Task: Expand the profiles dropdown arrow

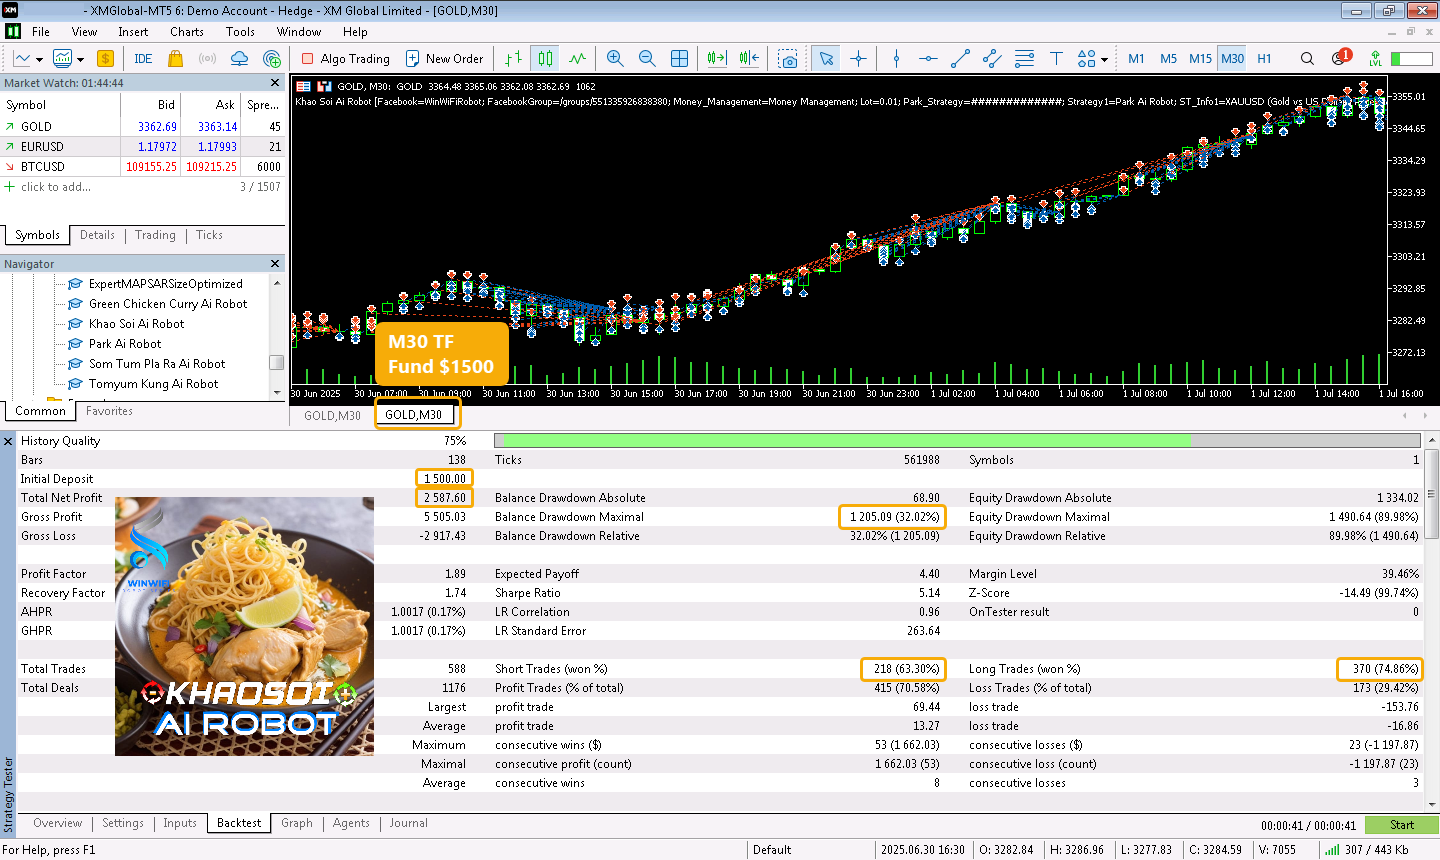Action: pos(80,60)
